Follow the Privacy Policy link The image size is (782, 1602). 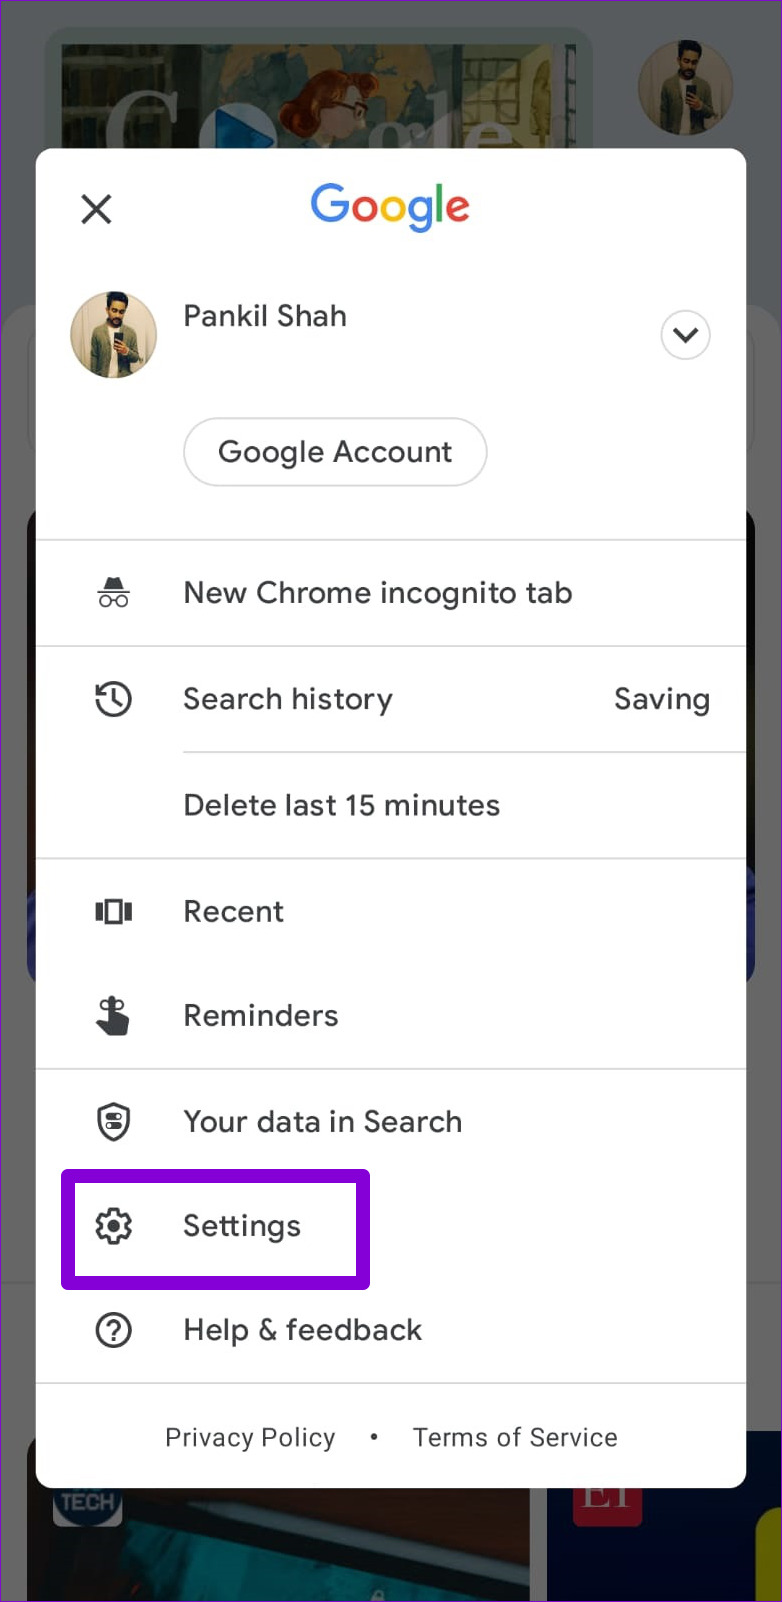pyautogui.click(x=250, y=1437)
